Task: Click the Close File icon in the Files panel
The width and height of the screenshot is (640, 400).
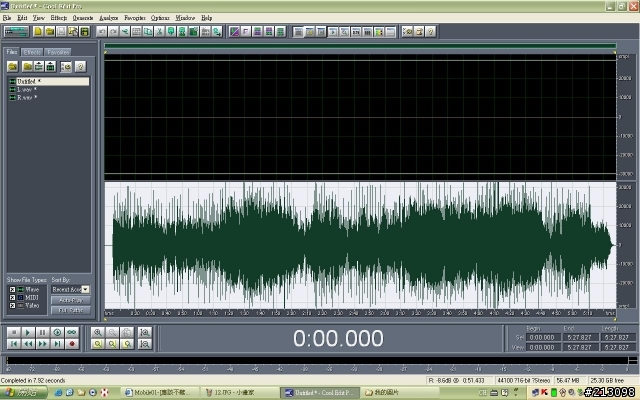Action: click(27, 66)
